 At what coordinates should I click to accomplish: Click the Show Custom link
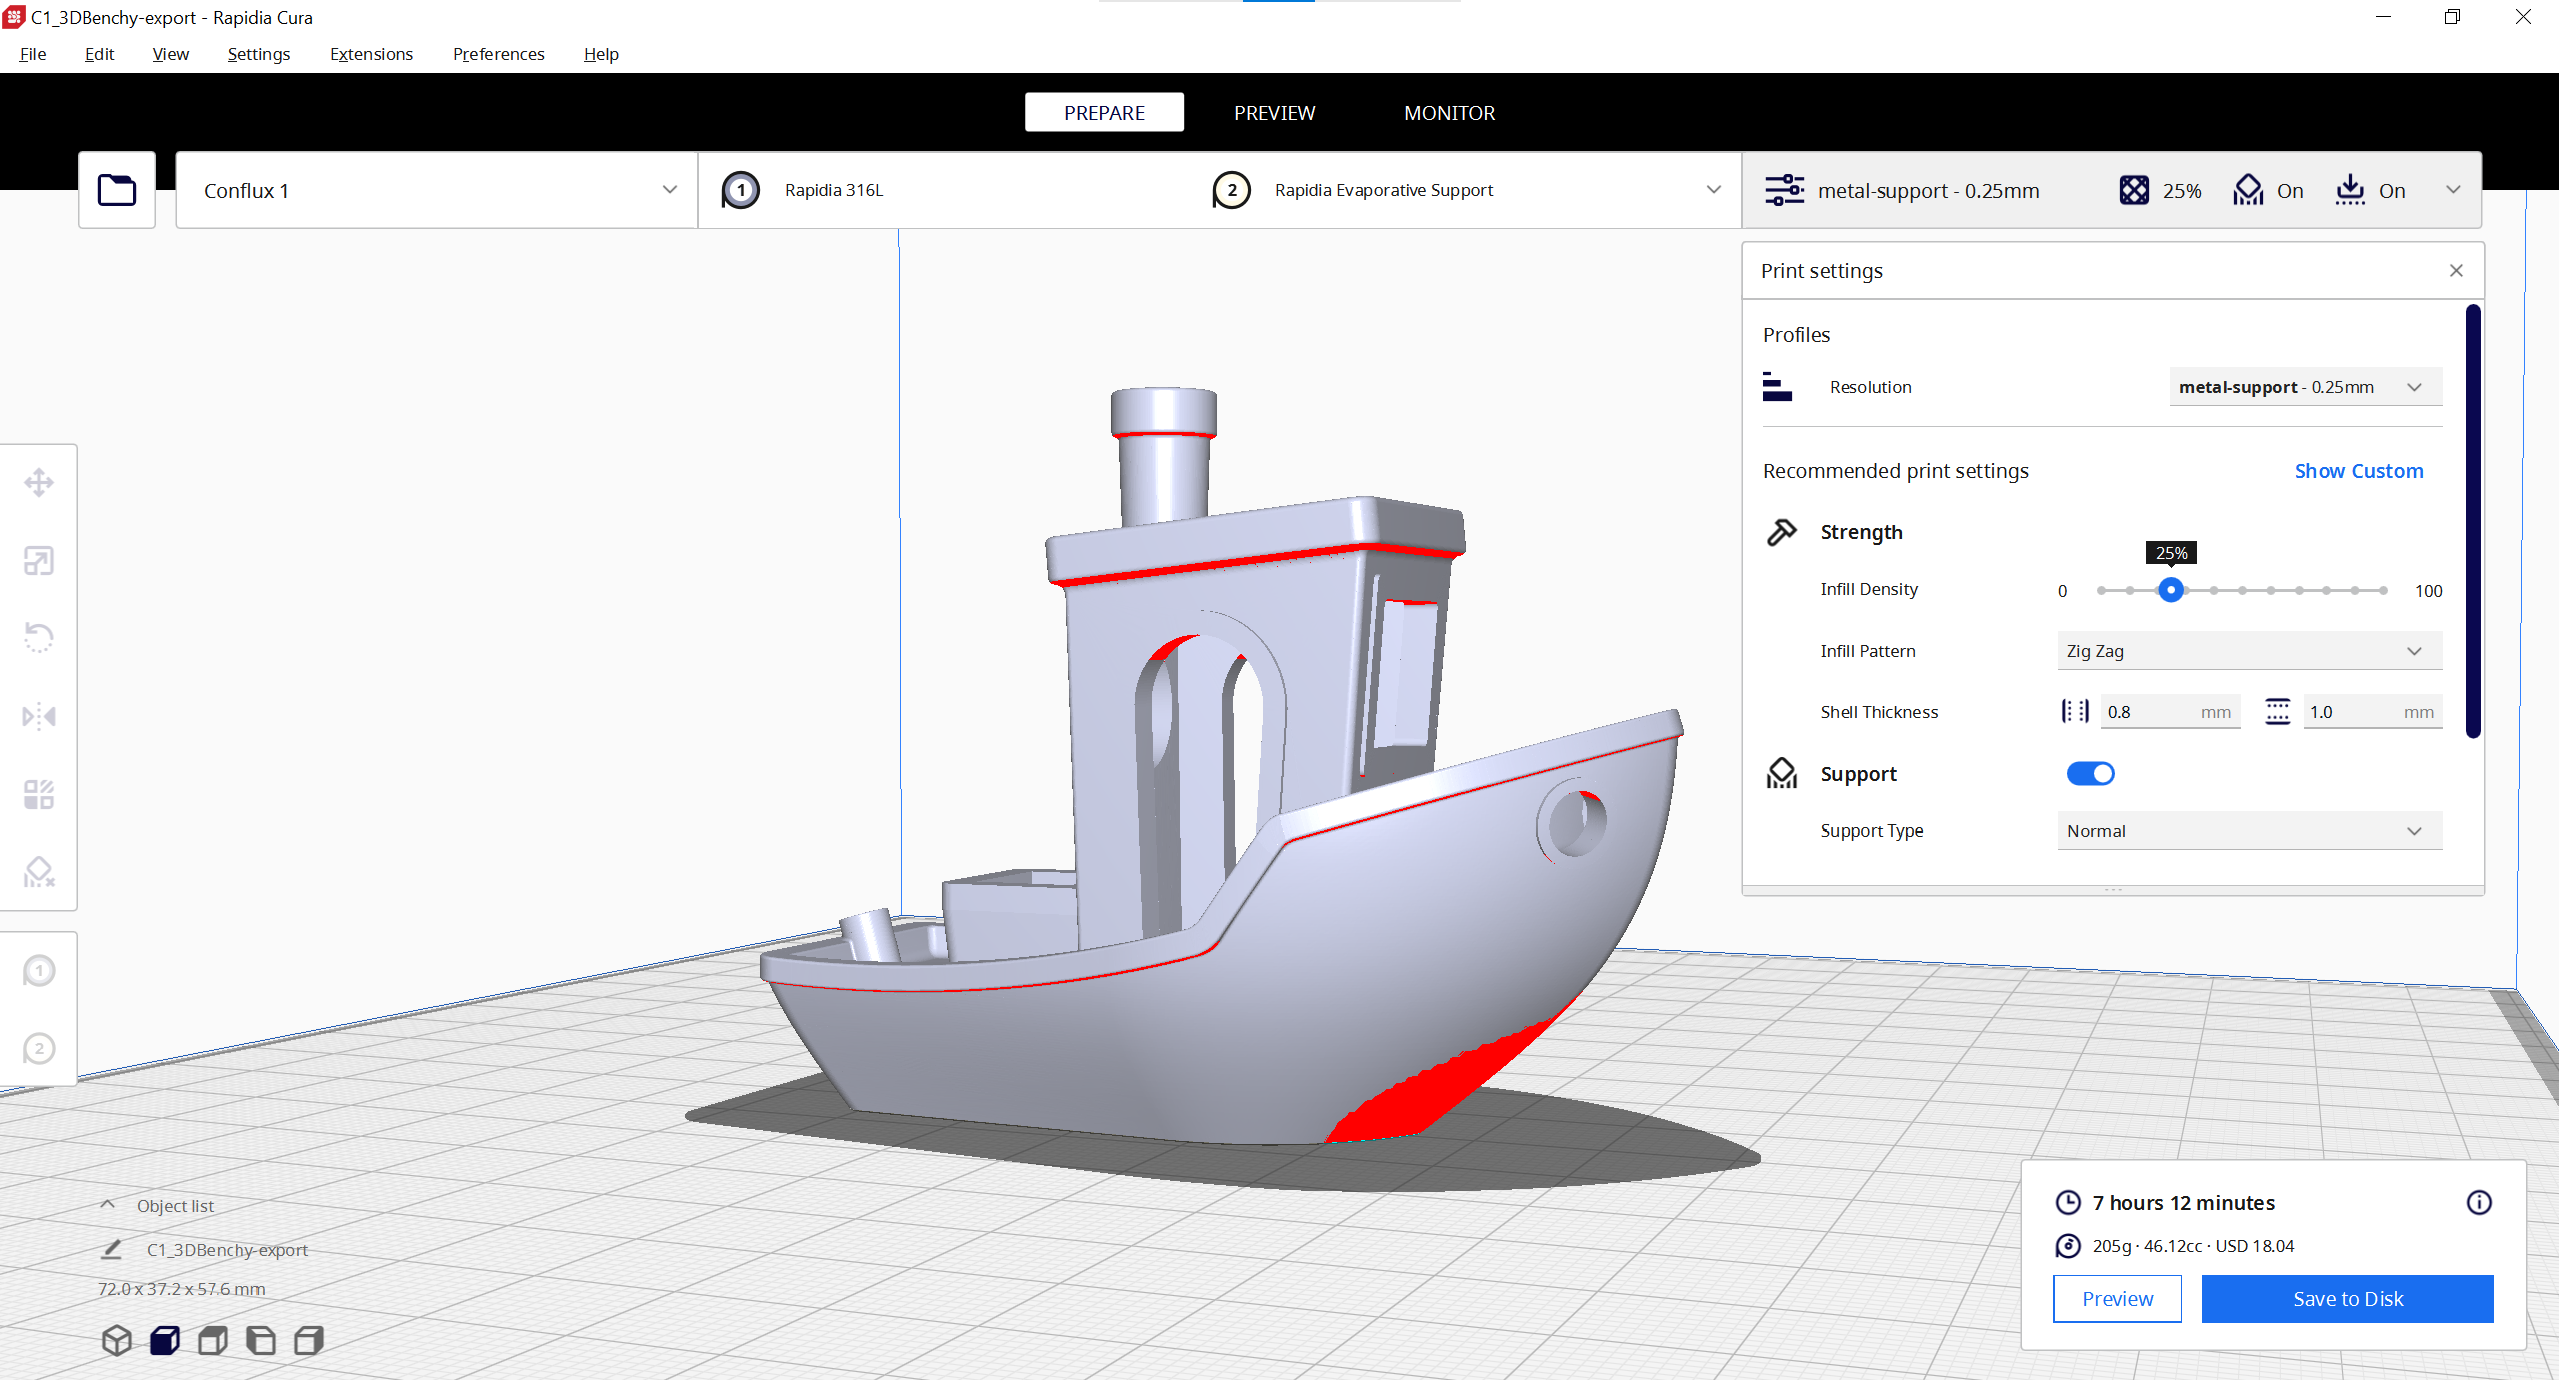[2358, 471]
